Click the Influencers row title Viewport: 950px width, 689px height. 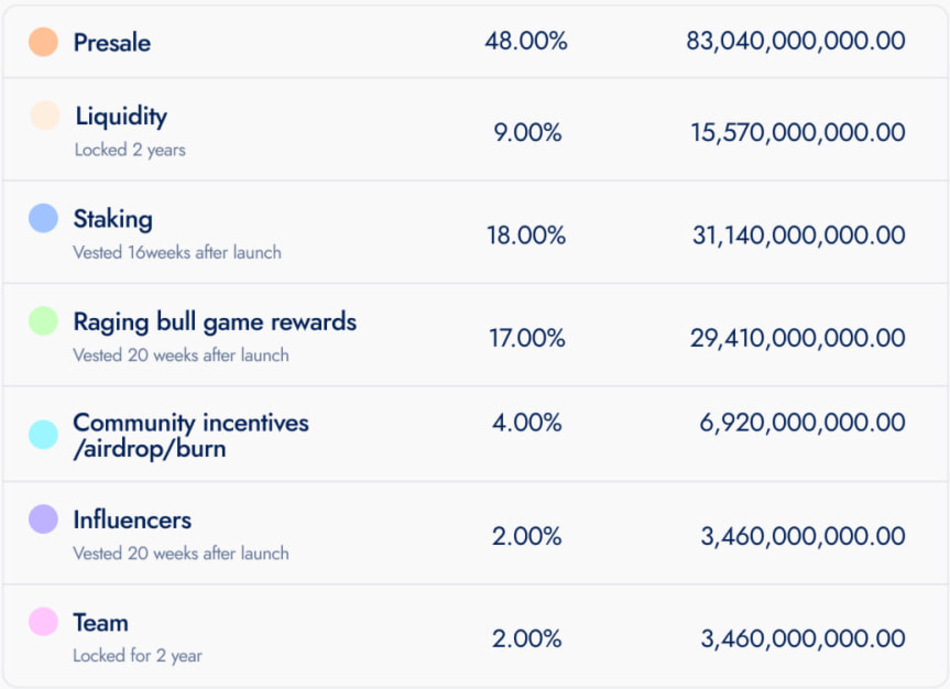[132, 520]
